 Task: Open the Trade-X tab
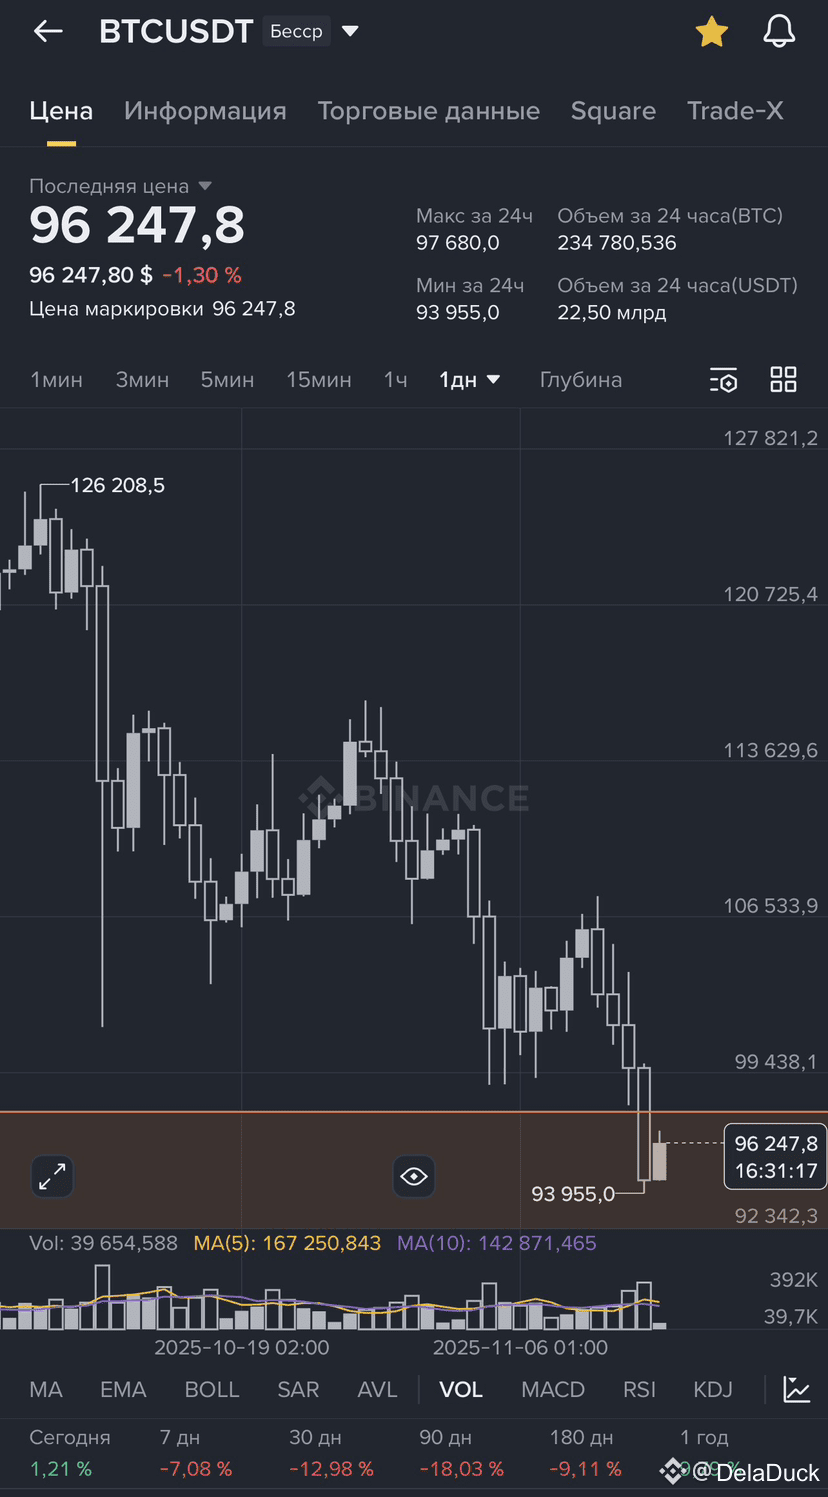pos(735,111)
